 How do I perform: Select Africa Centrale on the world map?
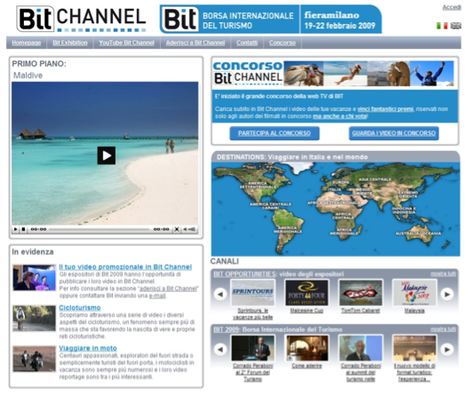pos(344,216)
